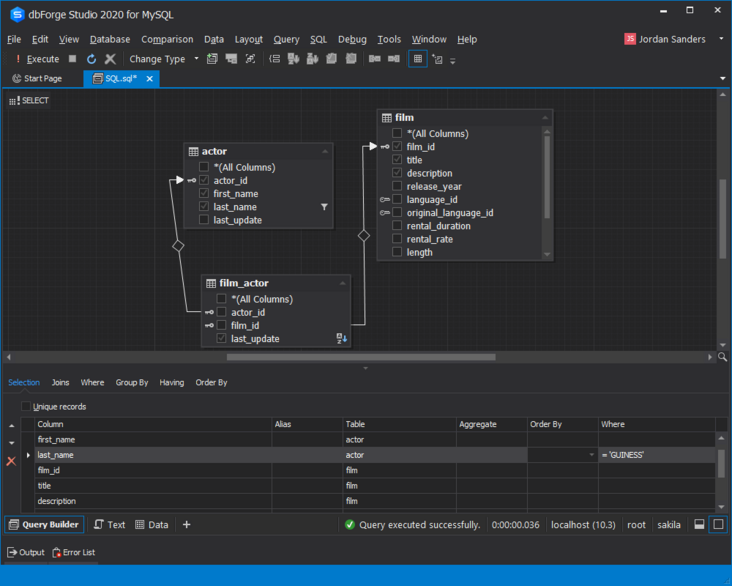Viewport: 732px width, 586px height.
Task: Enable the Unique records checkbox
Action: pyautogui.click(x=26, y=407)
